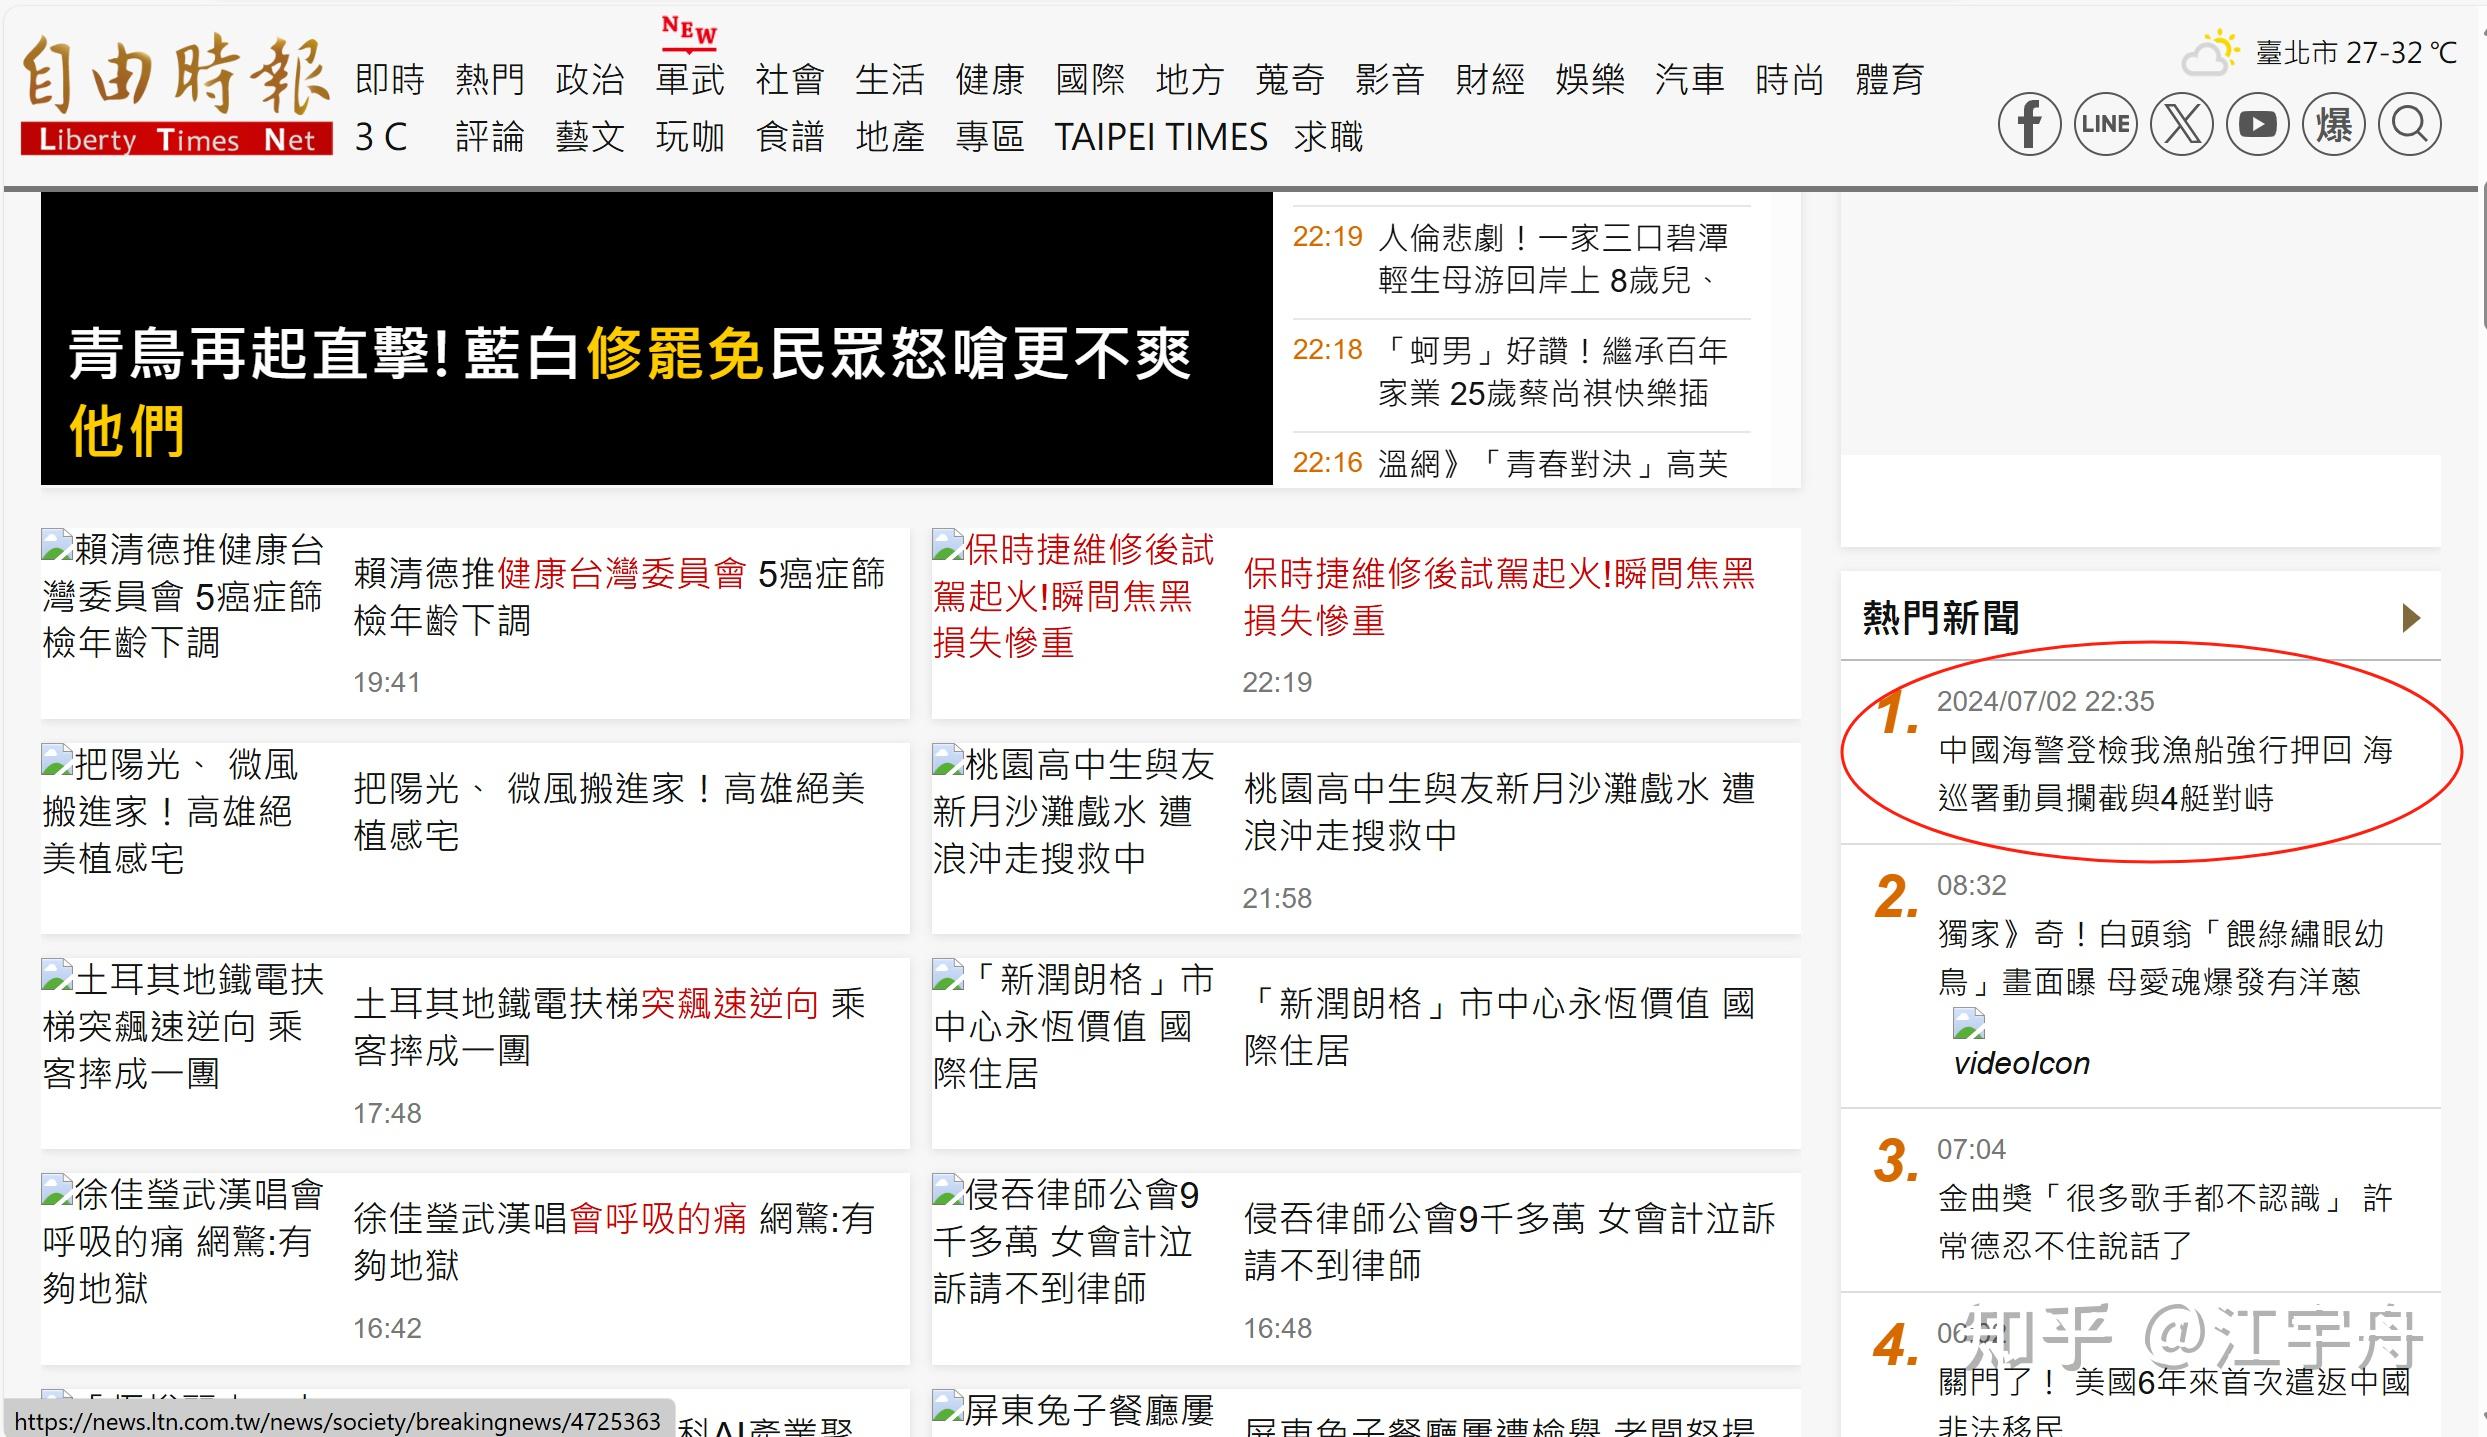
Task: Open the 玩咖 section
Action: 690,137
